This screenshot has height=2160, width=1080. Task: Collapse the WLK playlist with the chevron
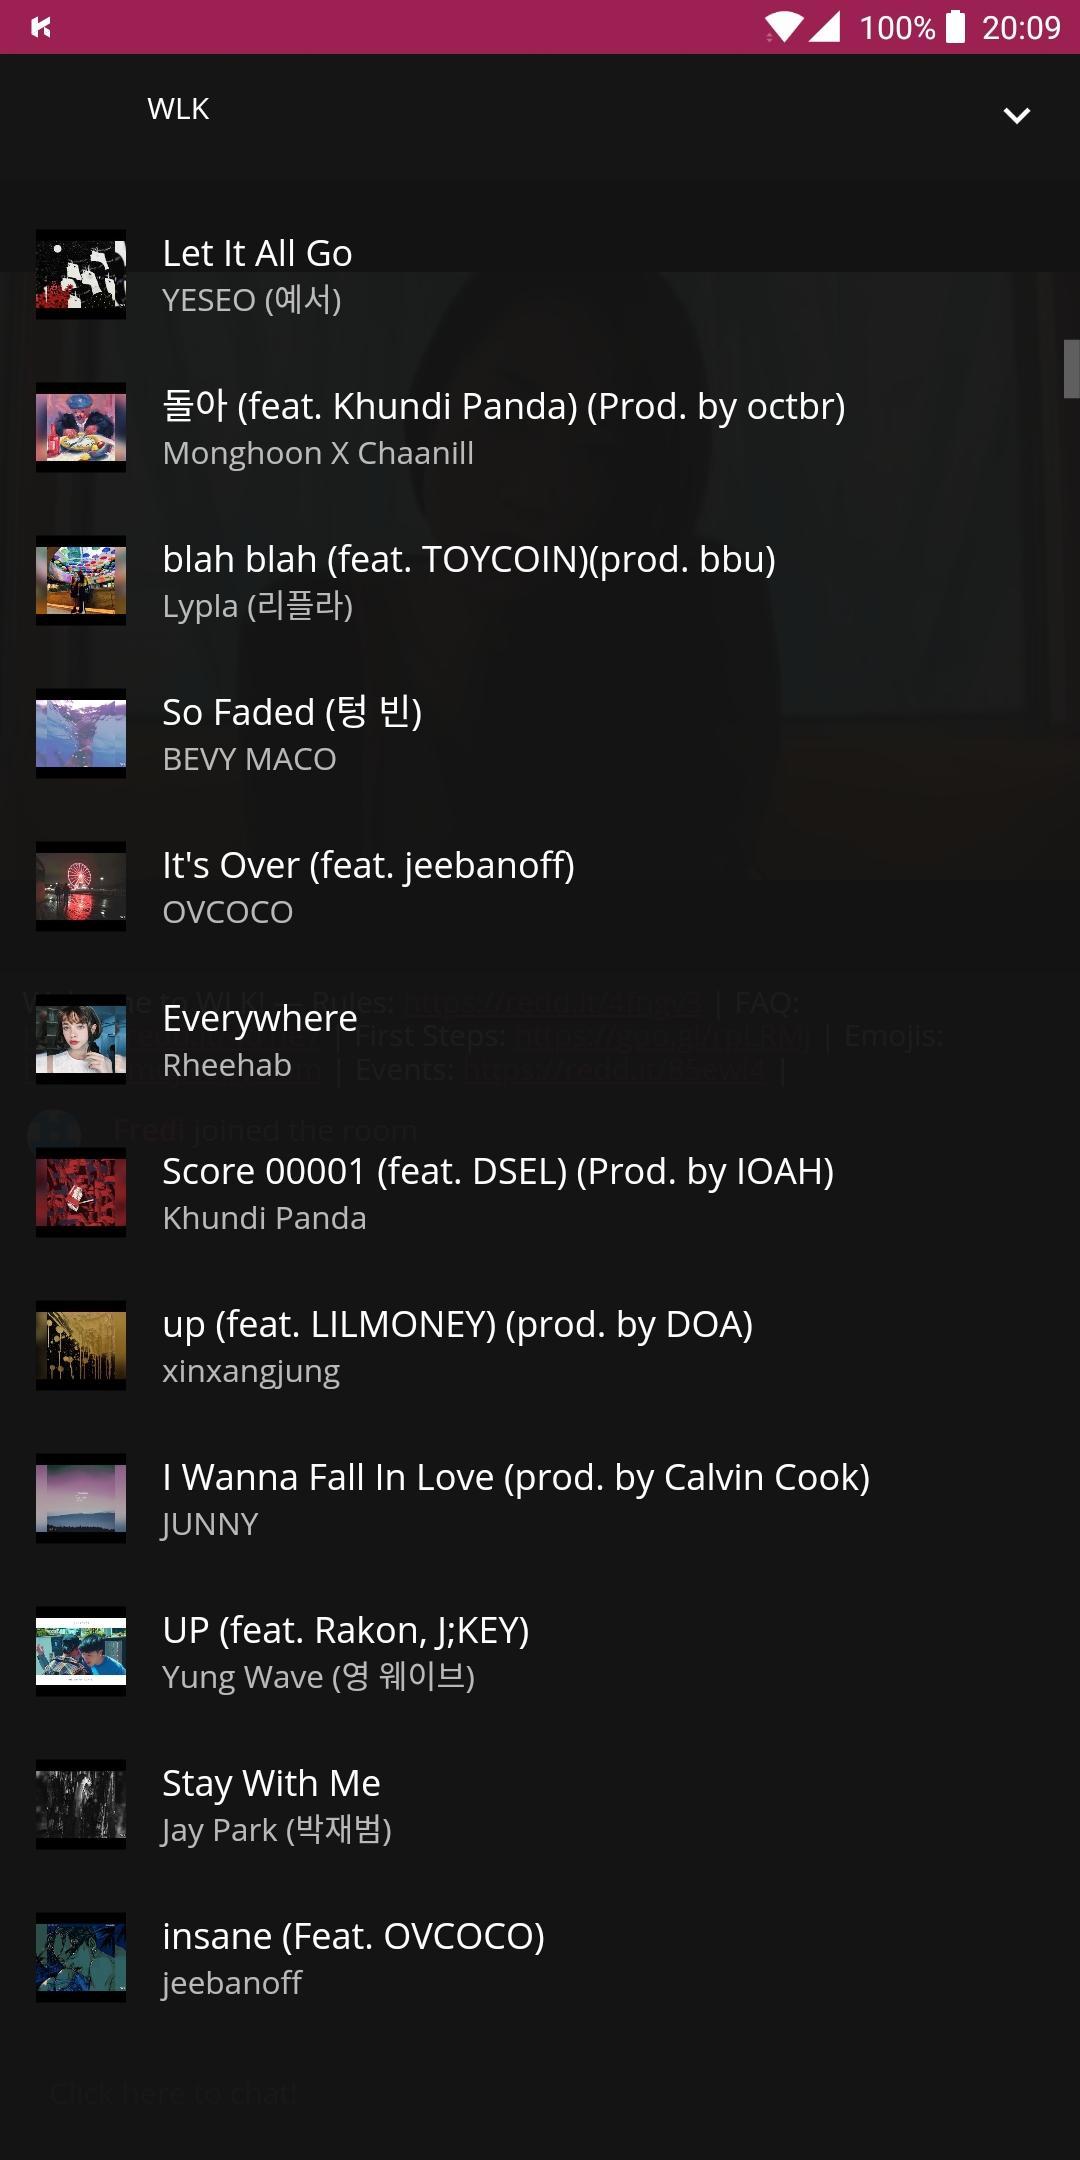pyautogui.click(x=1016, y=115)
